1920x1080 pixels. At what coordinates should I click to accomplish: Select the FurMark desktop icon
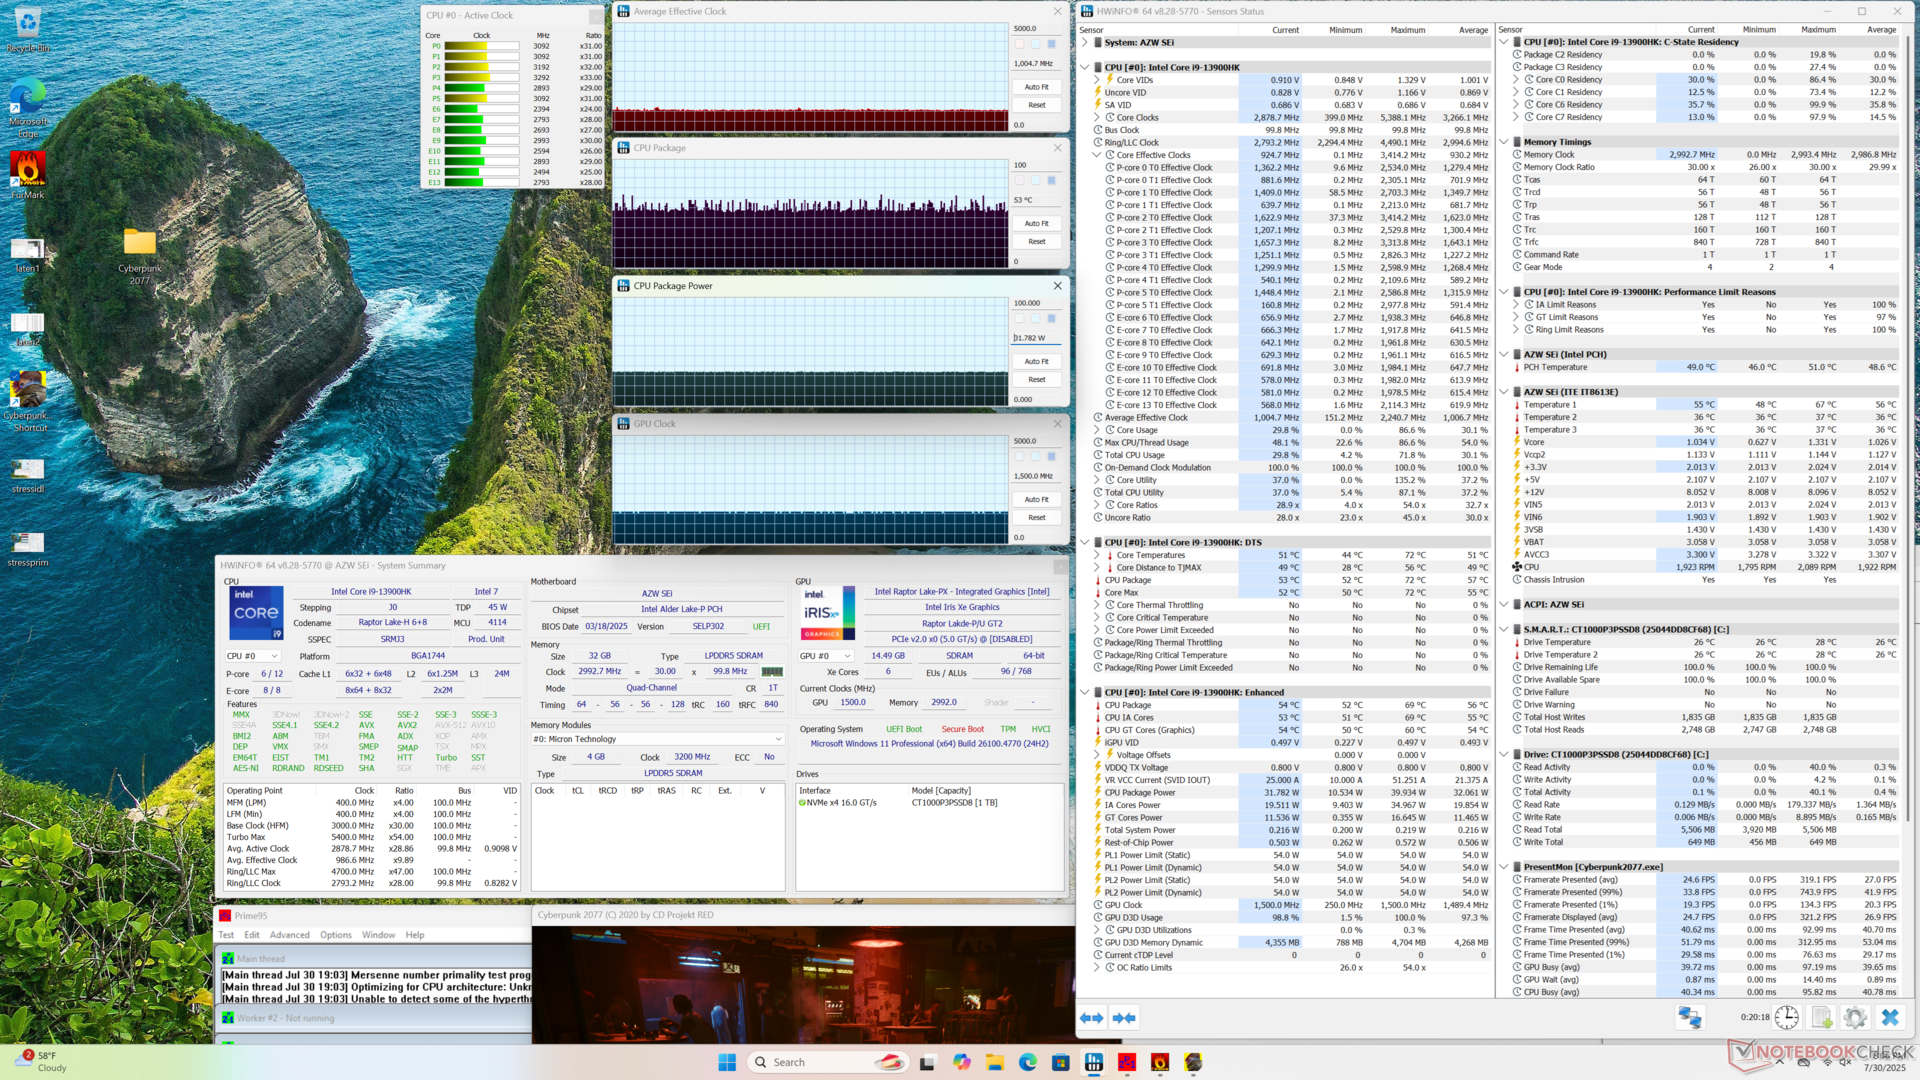27,175
